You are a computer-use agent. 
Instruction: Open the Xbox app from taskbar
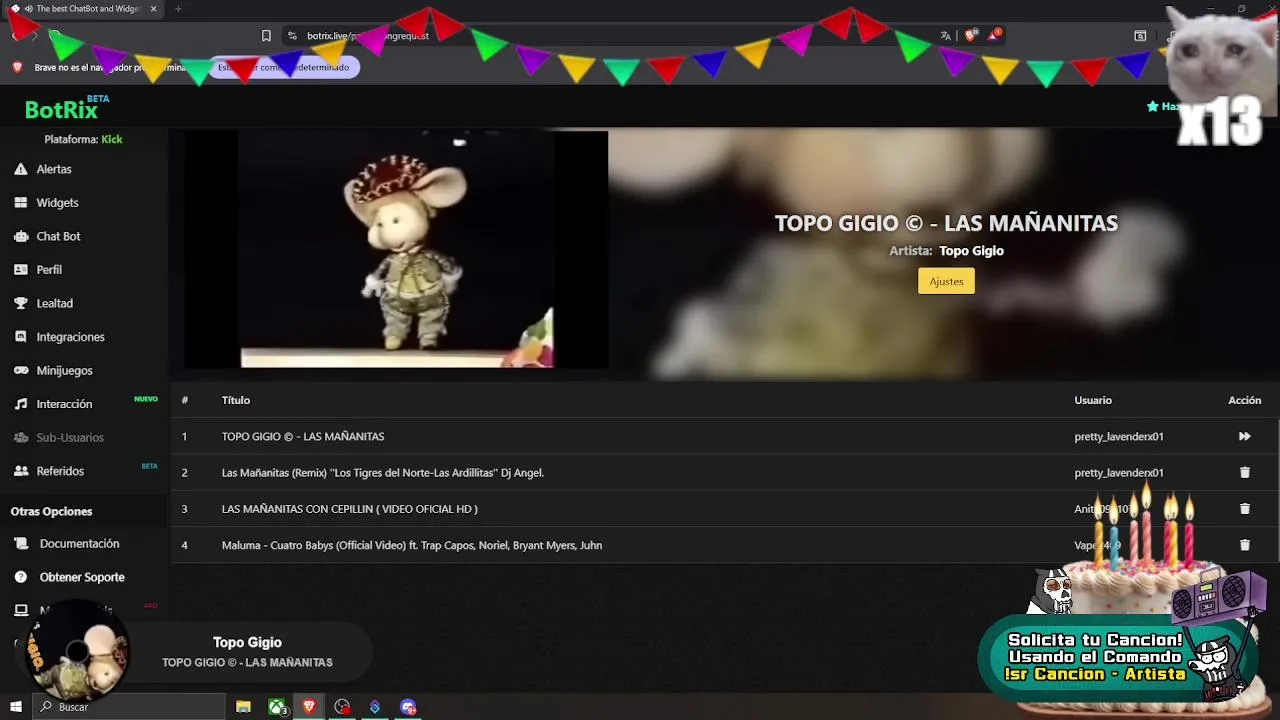click(x=277, y=707)
